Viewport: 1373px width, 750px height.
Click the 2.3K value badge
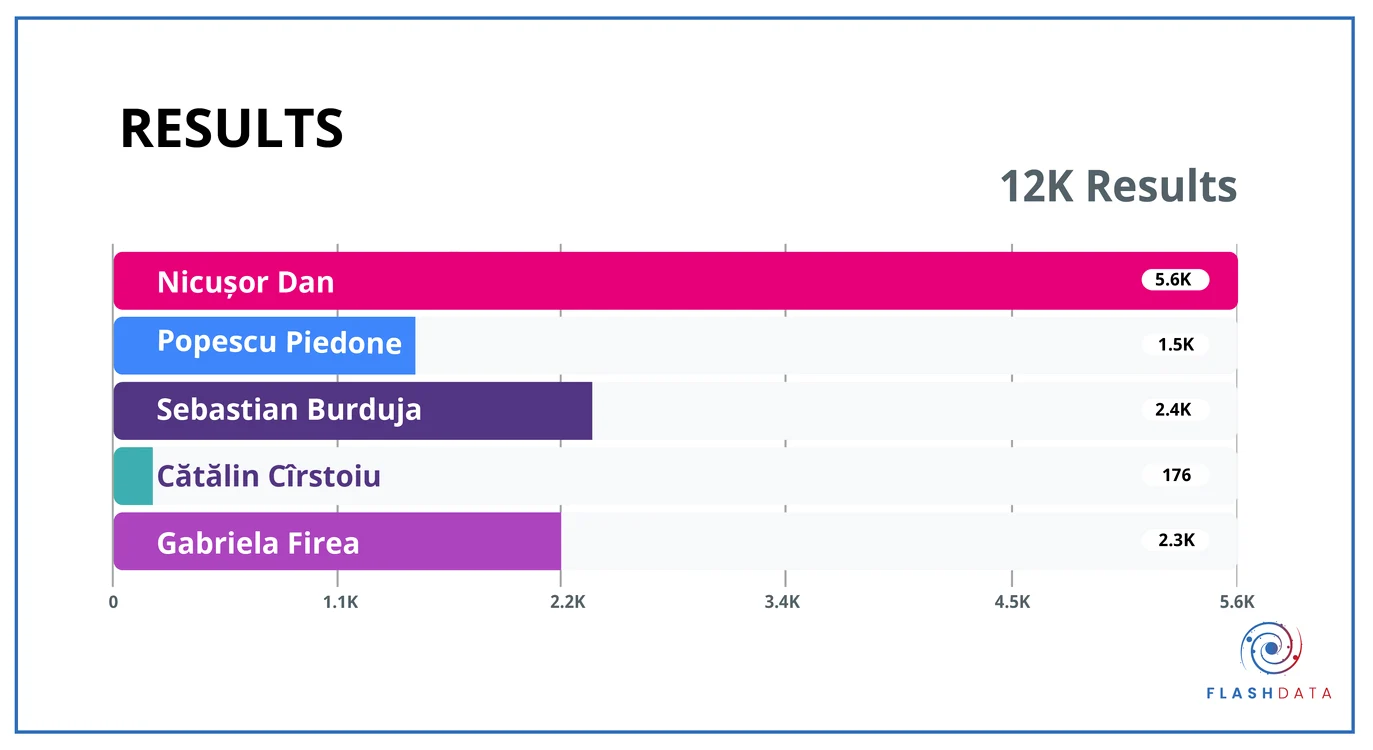tap(1175, 540)
